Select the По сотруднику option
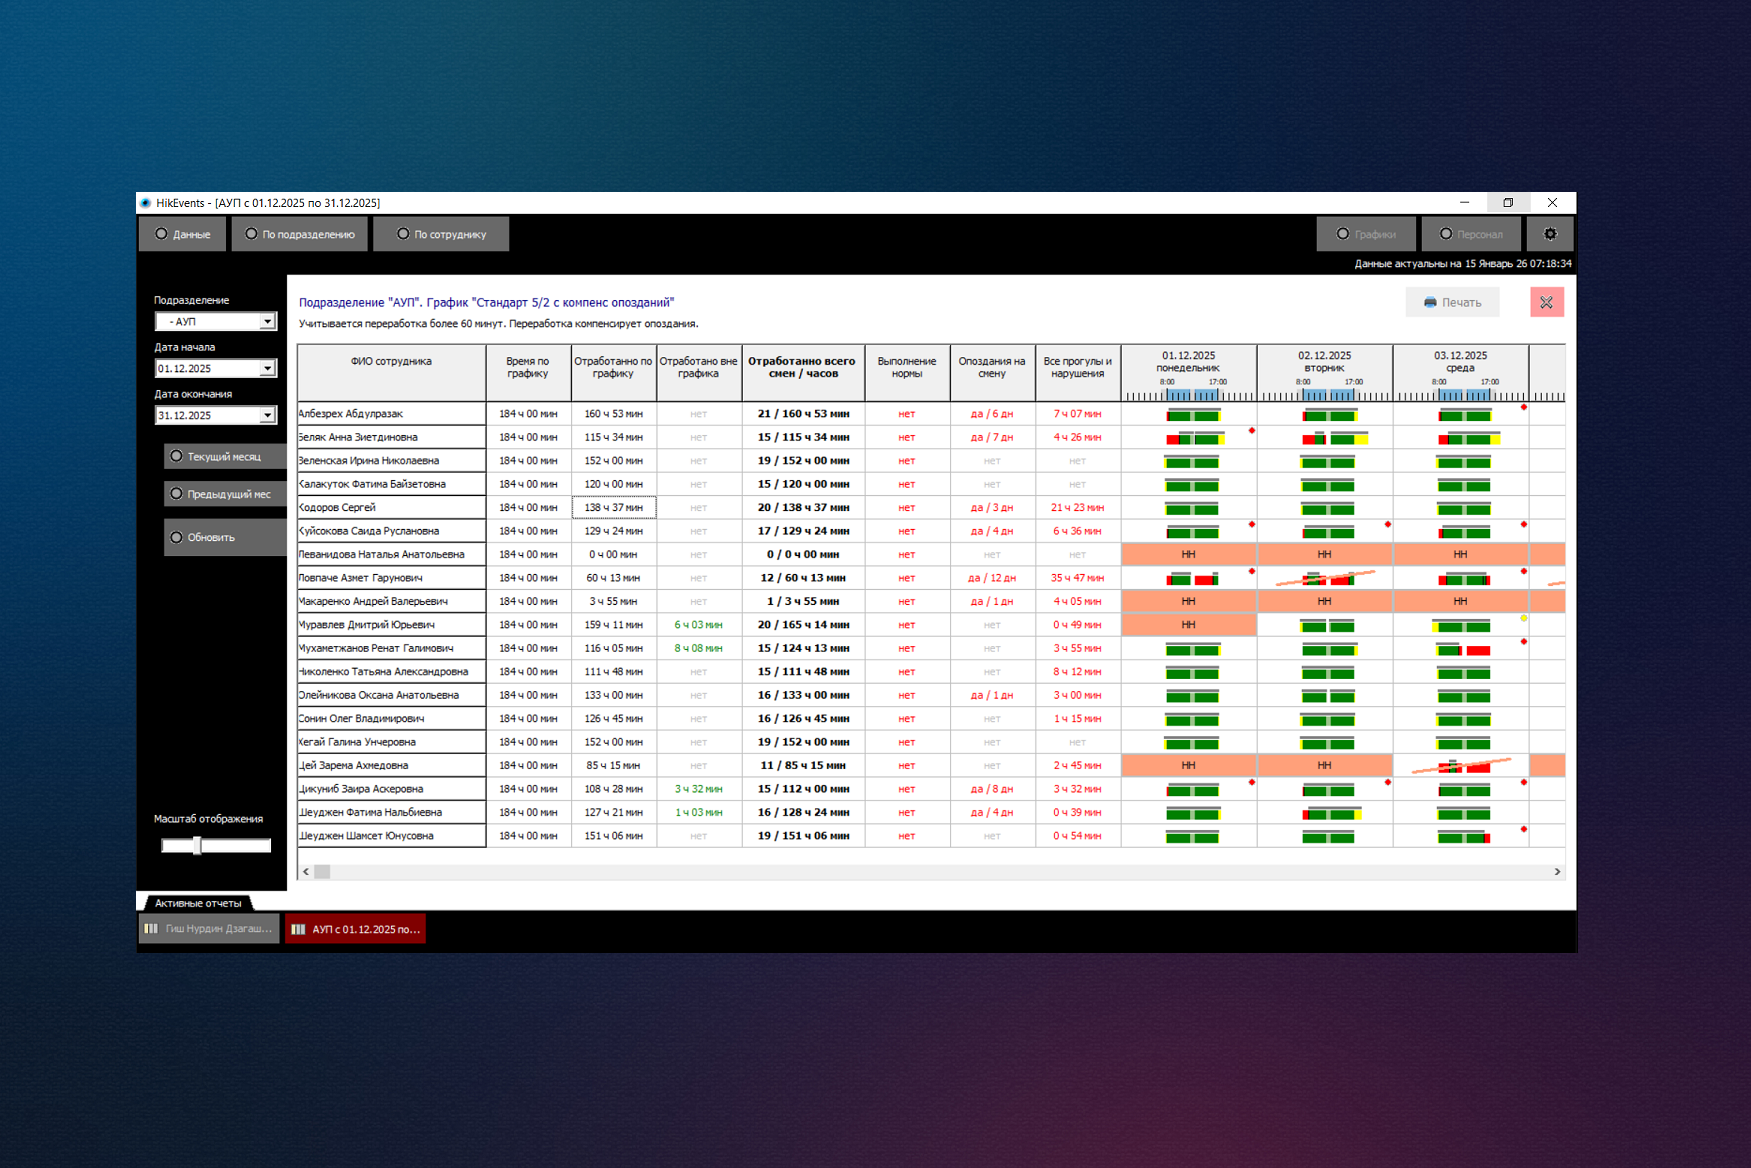Viewport: 1751px width, 1168px height. pos(403,234)
